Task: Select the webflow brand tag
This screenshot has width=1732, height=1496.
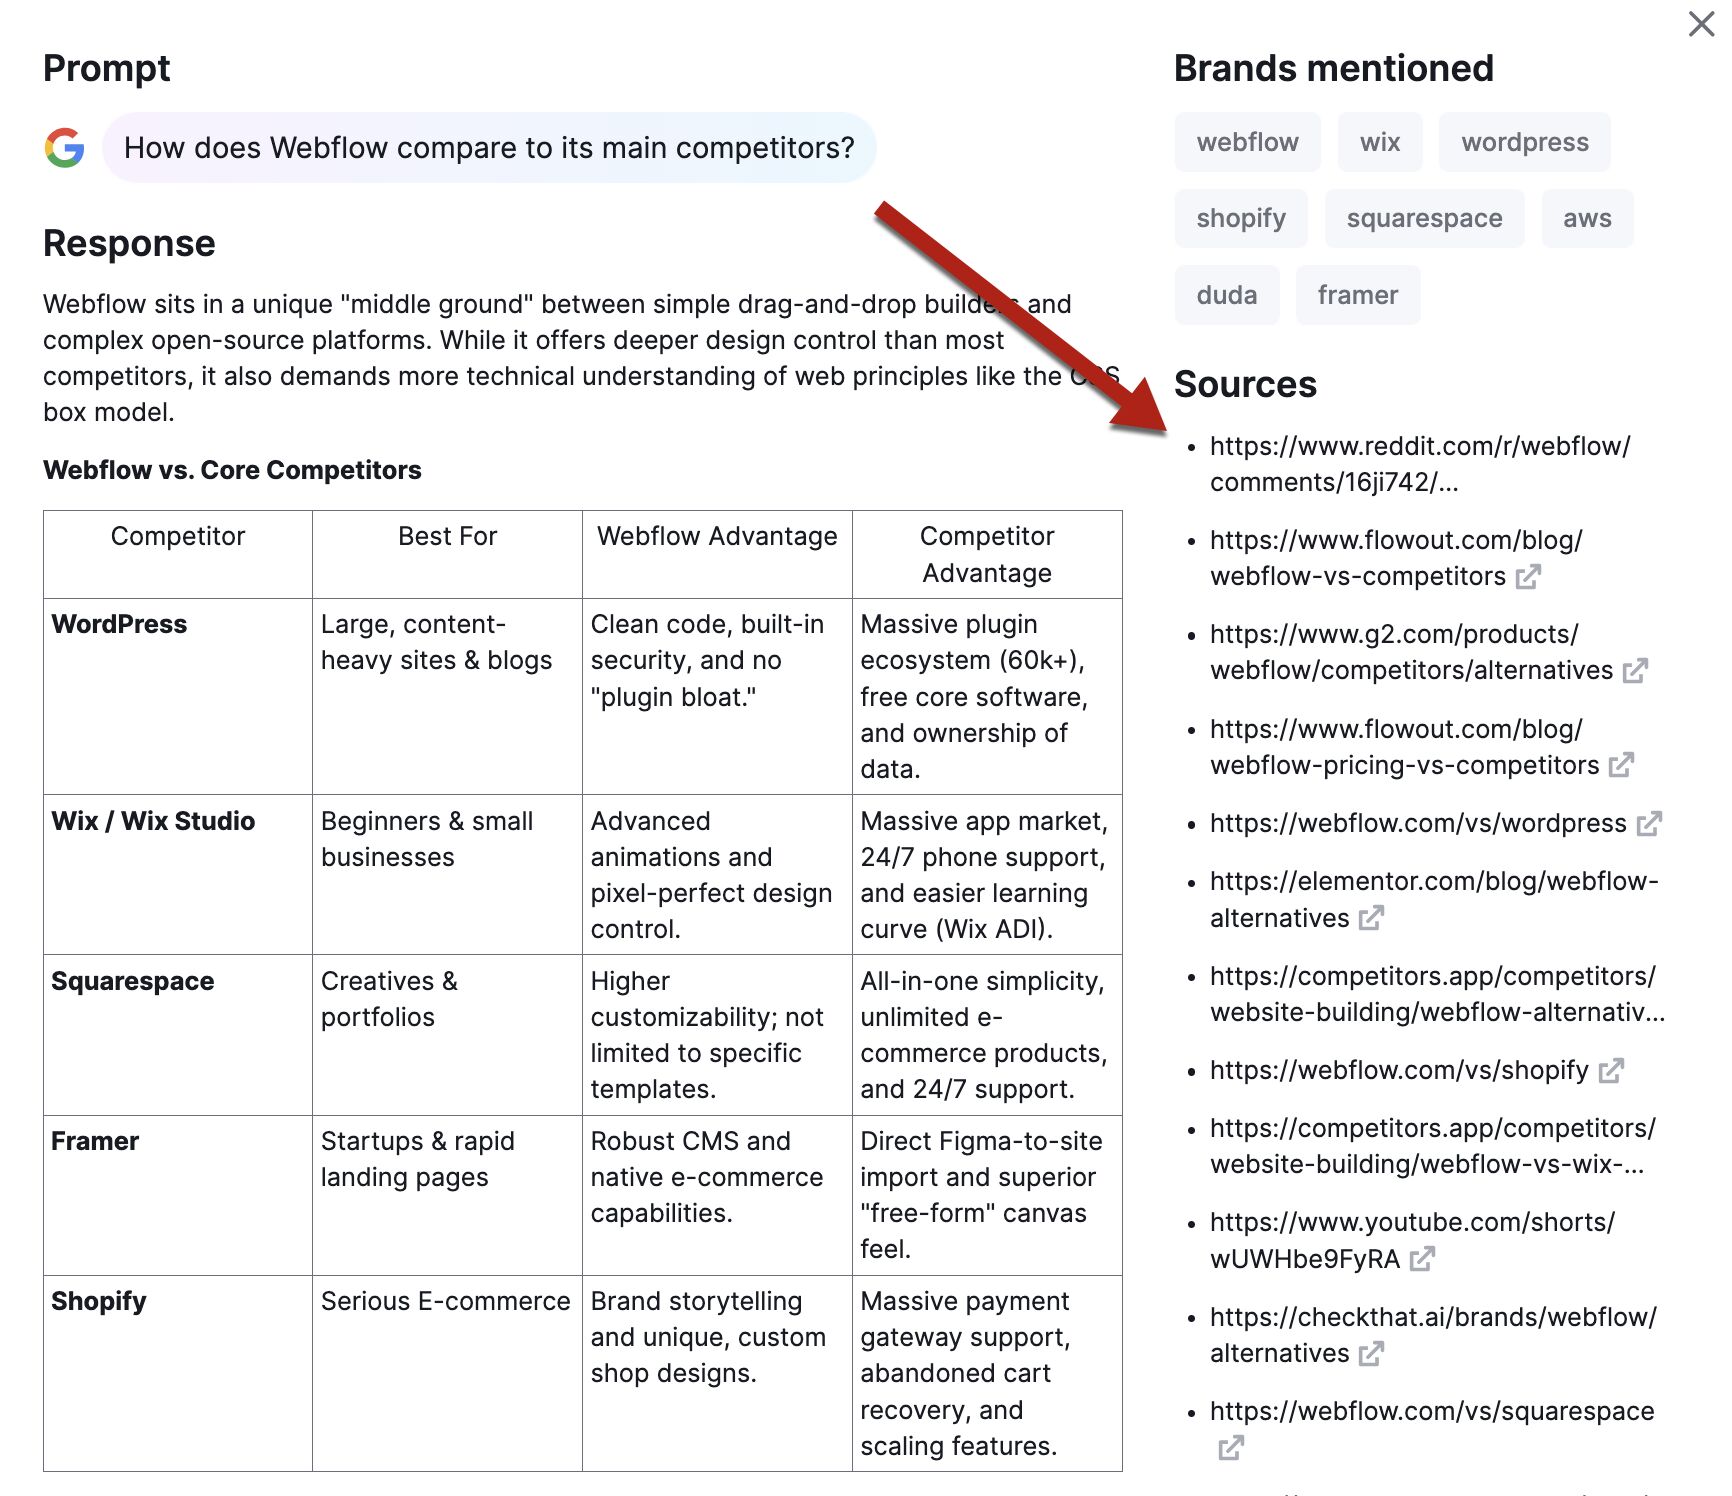Action: point(1247,142)
